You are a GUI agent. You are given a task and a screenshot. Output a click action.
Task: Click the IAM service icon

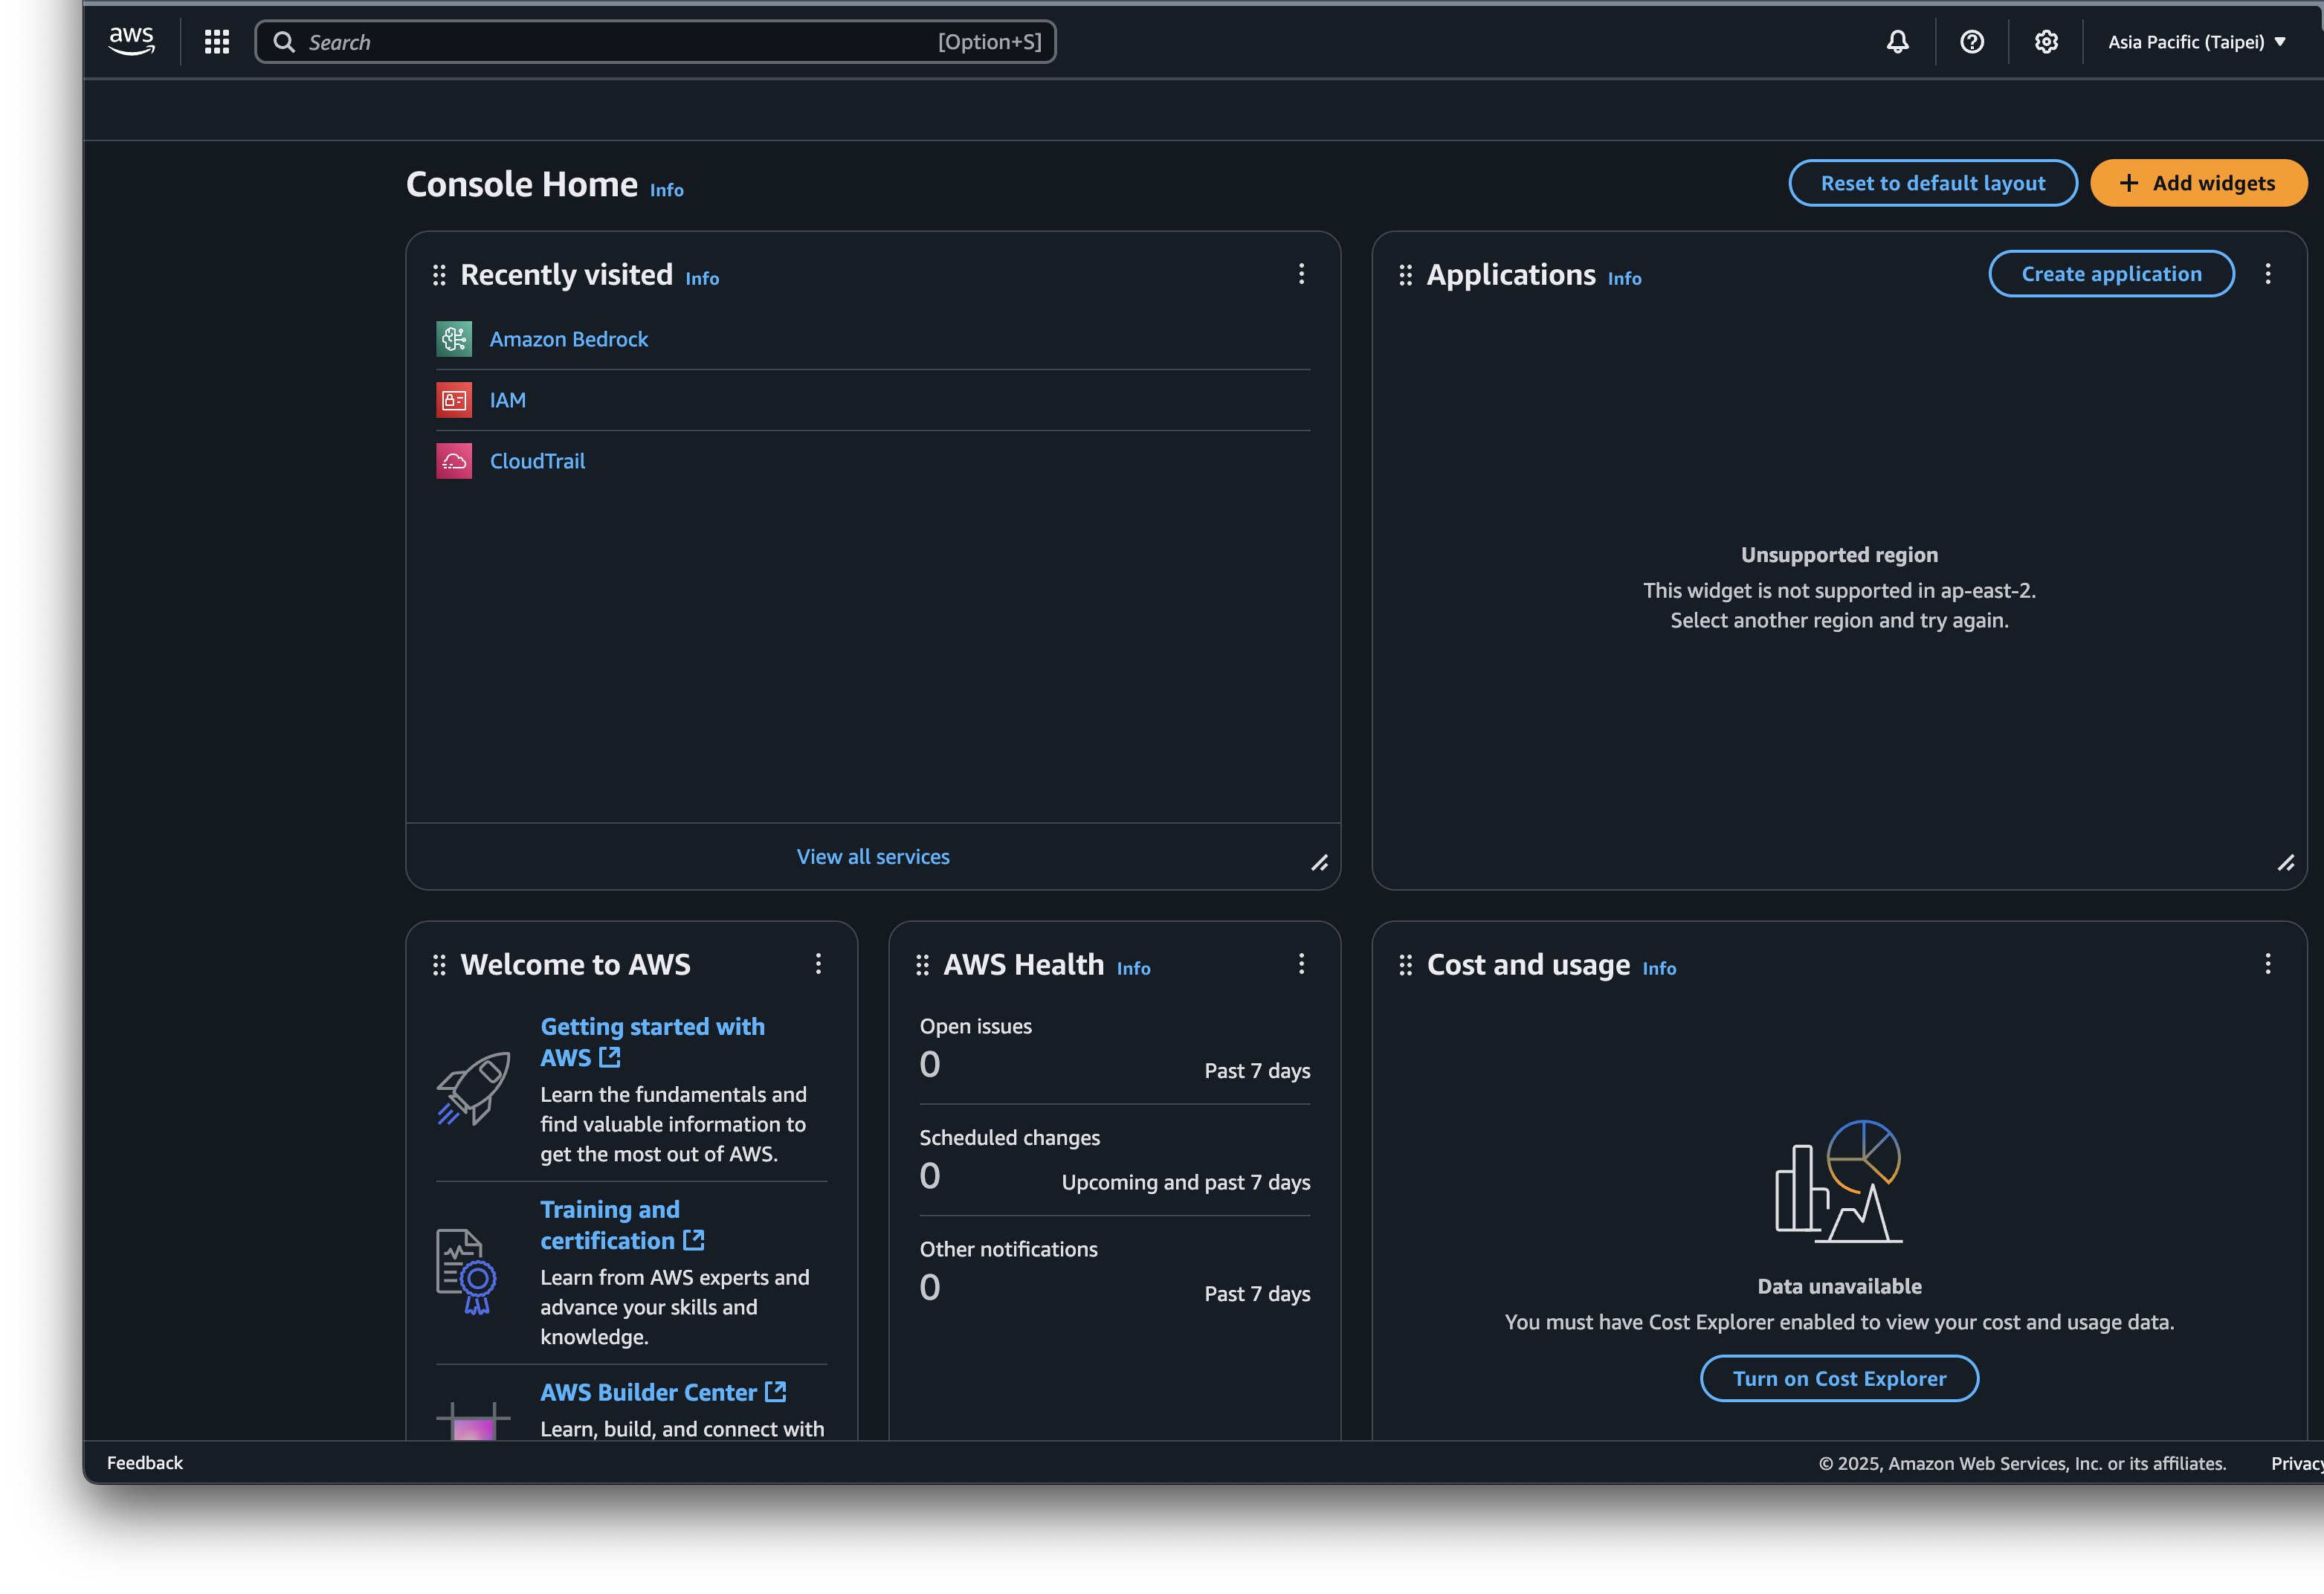click(454, 400)
